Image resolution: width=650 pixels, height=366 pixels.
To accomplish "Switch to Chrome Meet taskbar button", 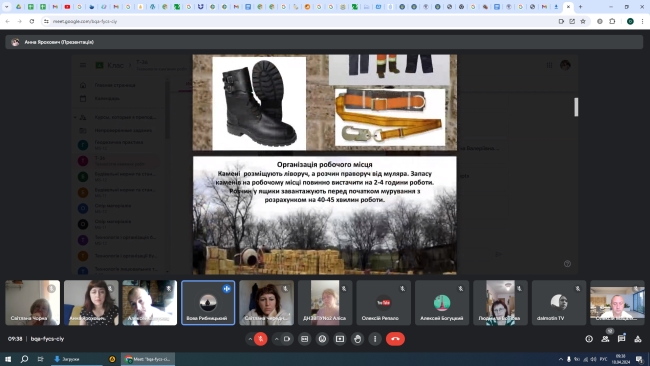I will coord(148,359).
